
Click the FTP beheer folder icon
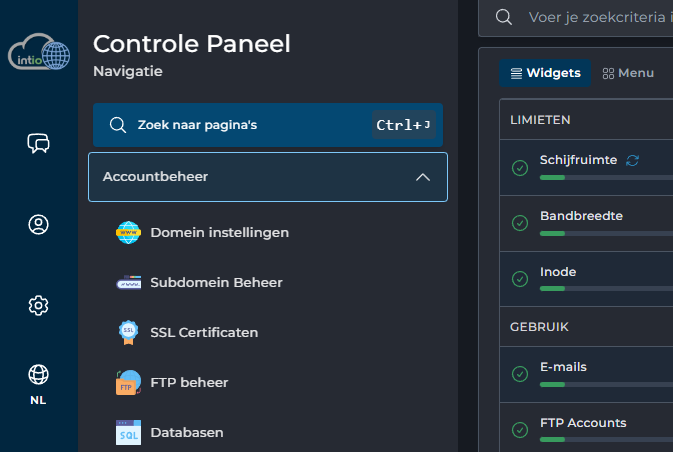click(129, 383)
